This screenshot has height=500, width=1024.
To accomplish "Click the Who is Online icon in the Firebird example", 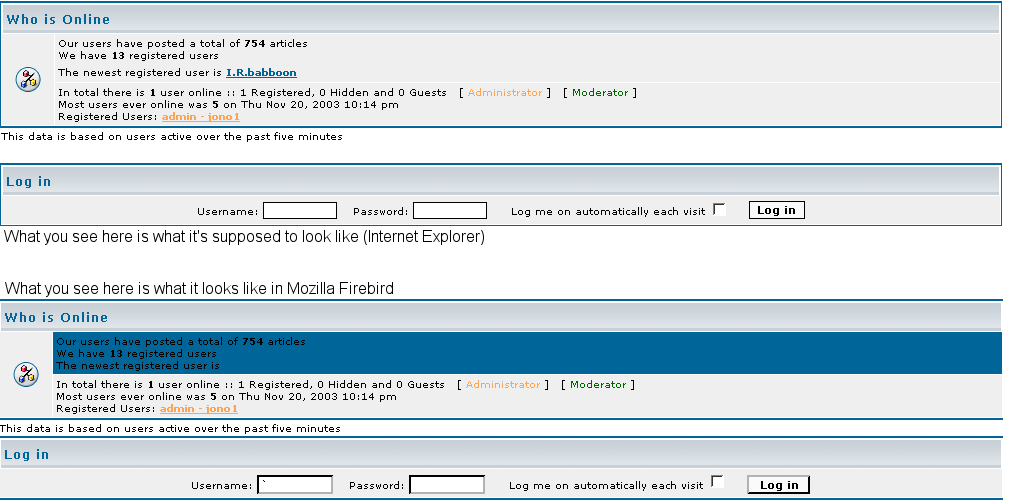I will [26, 374].
